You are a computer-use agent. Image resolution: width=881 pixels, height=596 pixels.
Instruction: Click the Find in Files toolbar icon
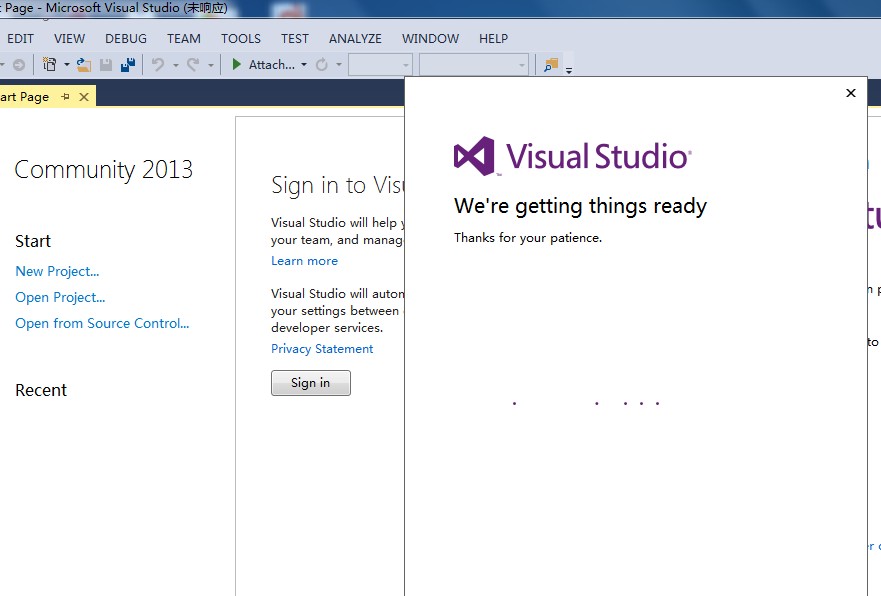point(551,65)
